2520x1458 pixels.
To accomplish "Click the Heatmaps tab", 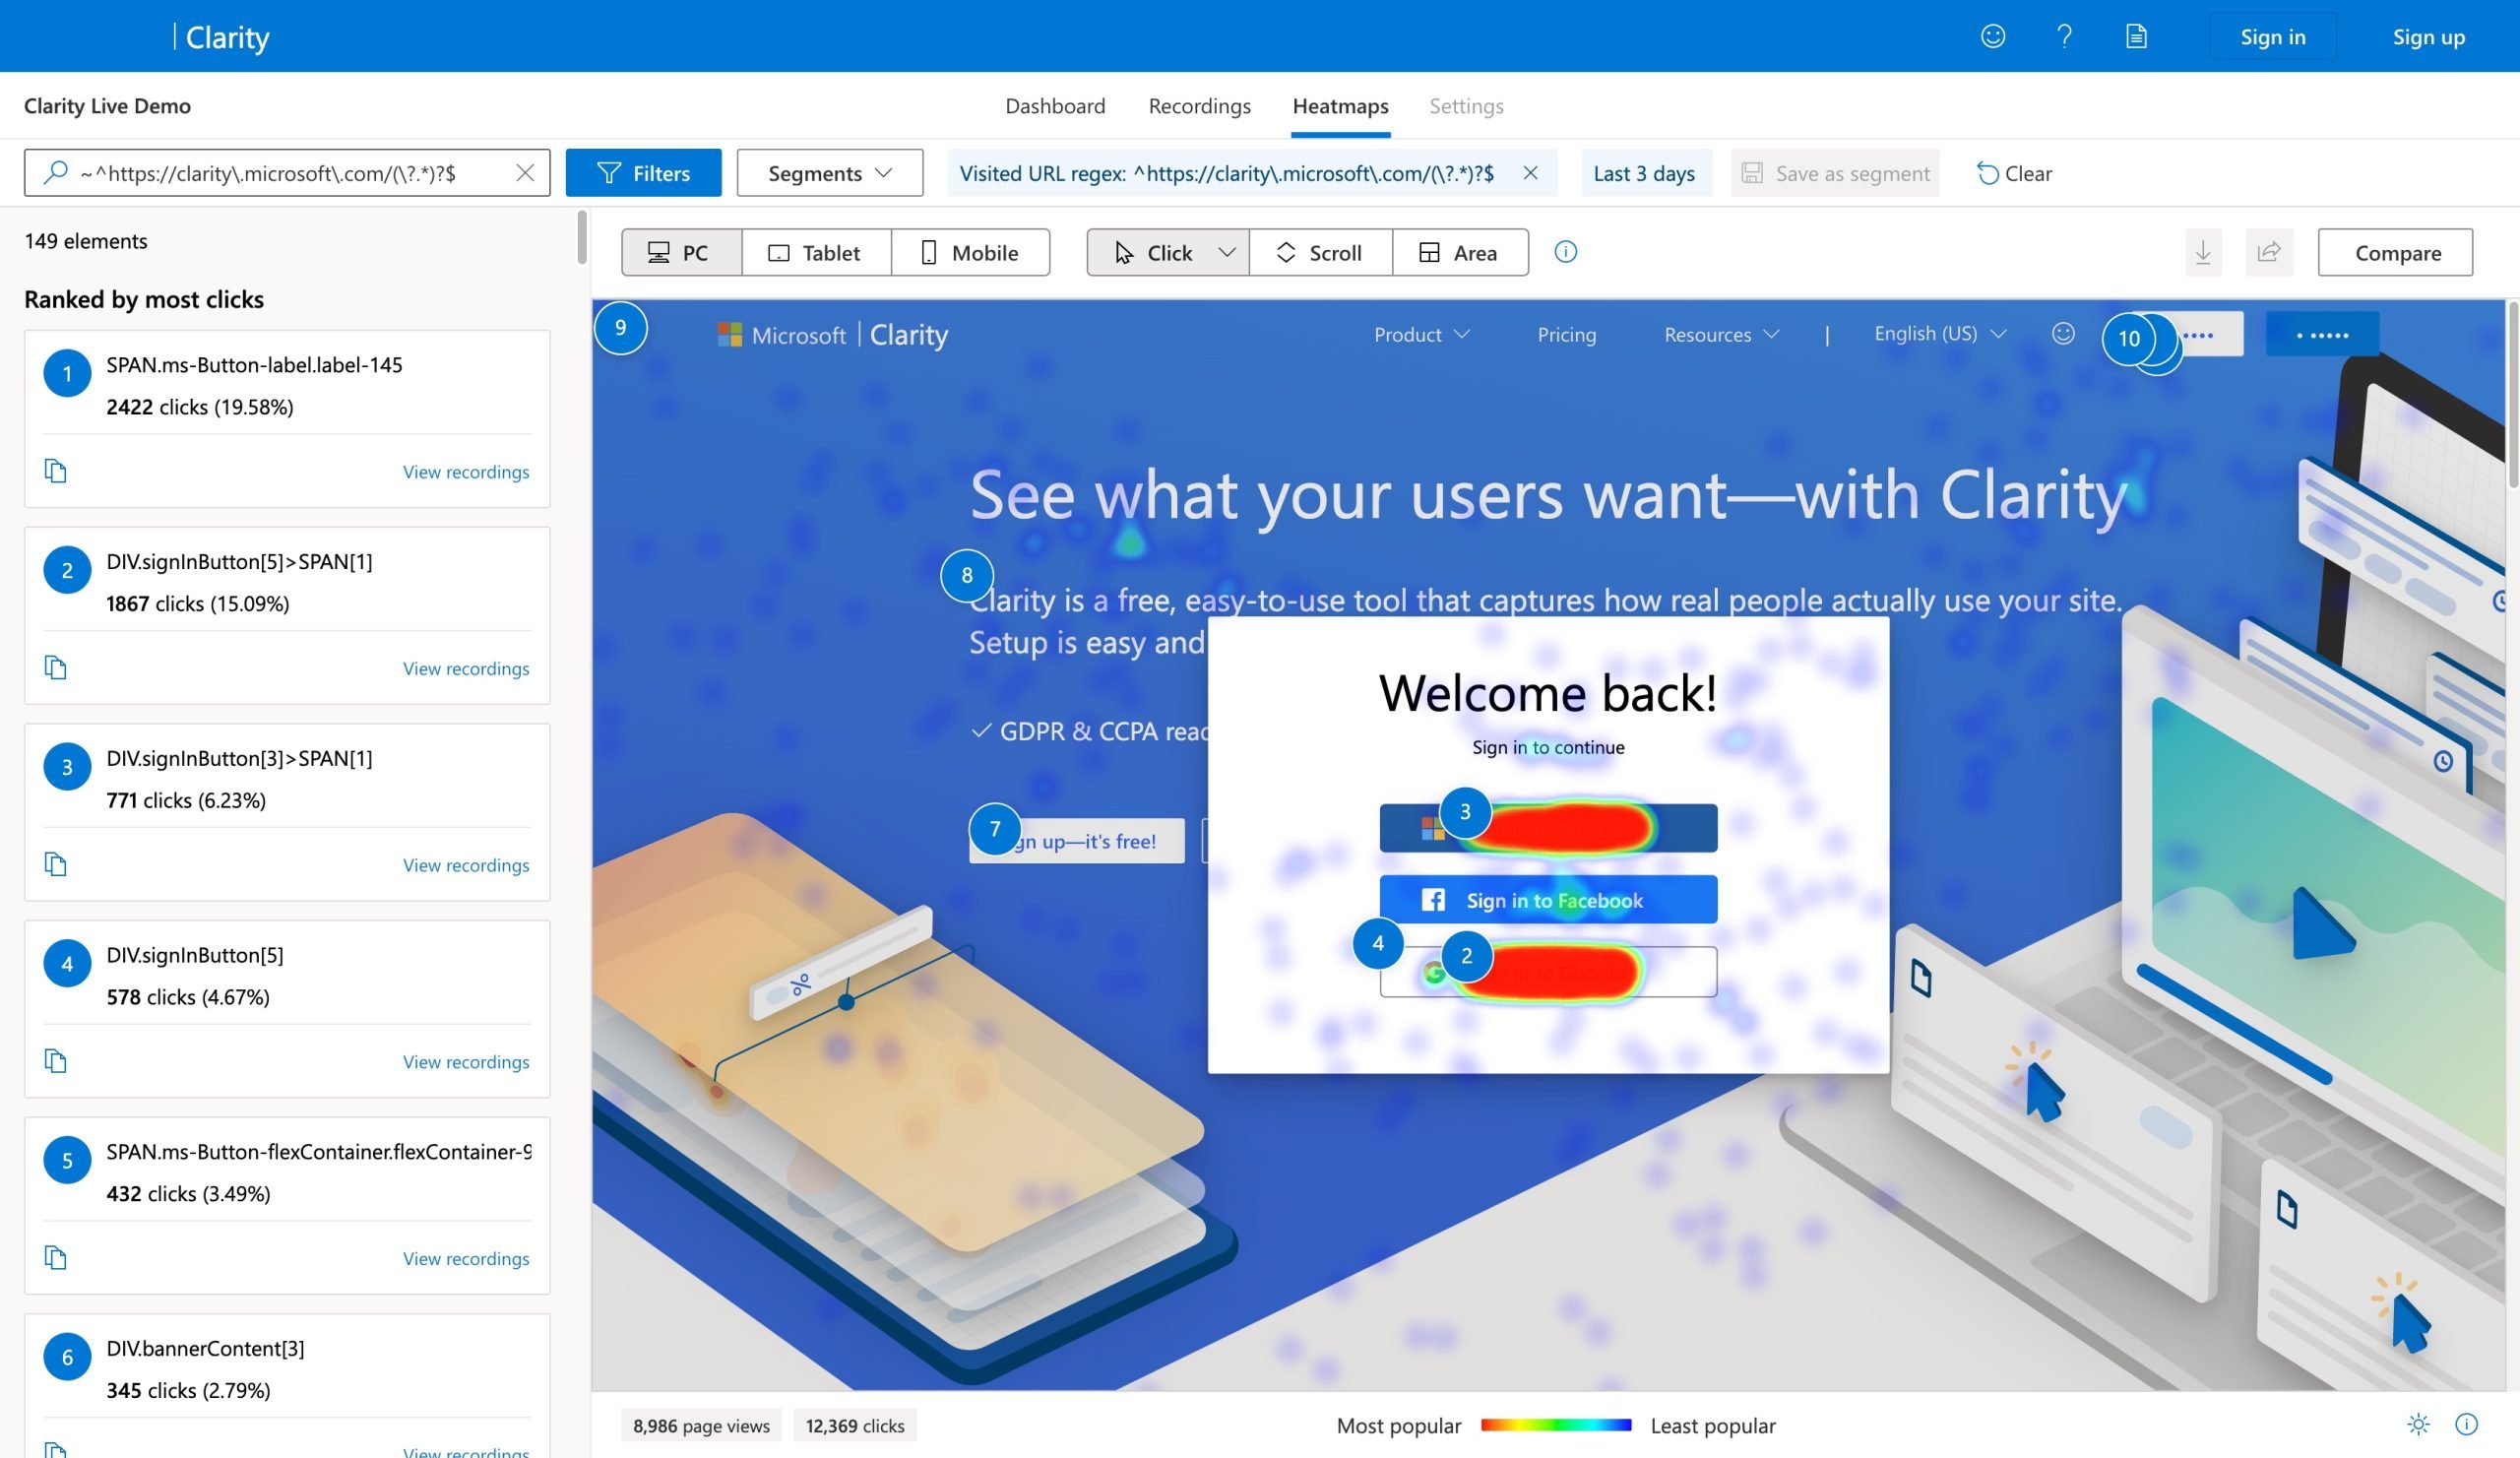I will click(x=1340, y=104).
